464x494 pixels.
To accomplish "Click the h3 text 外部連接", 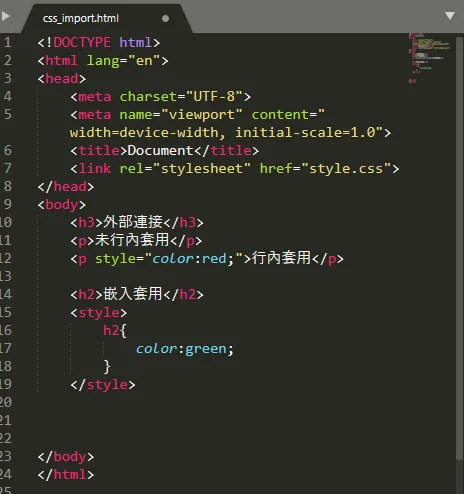I will (133, 222).
